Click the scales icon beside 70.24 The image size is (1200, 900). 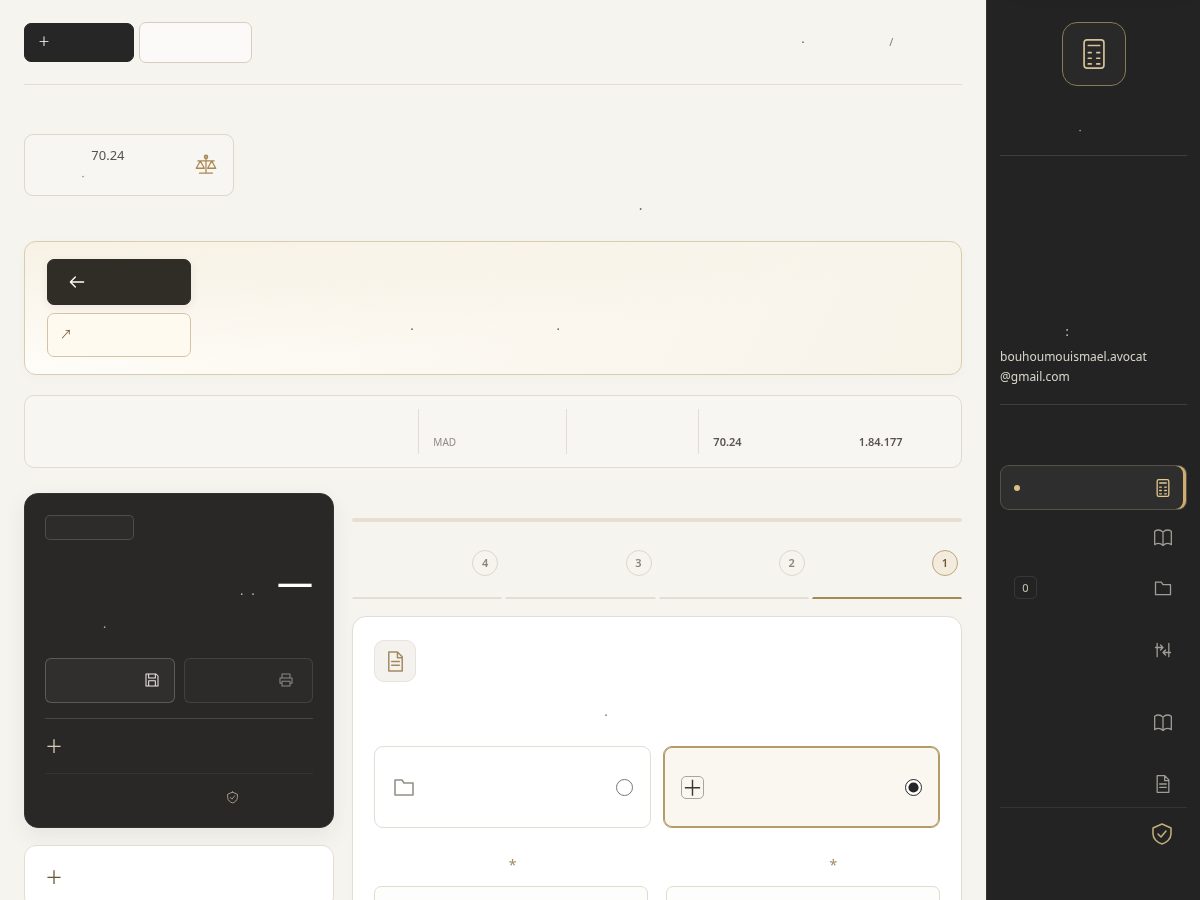coord(206,165)
